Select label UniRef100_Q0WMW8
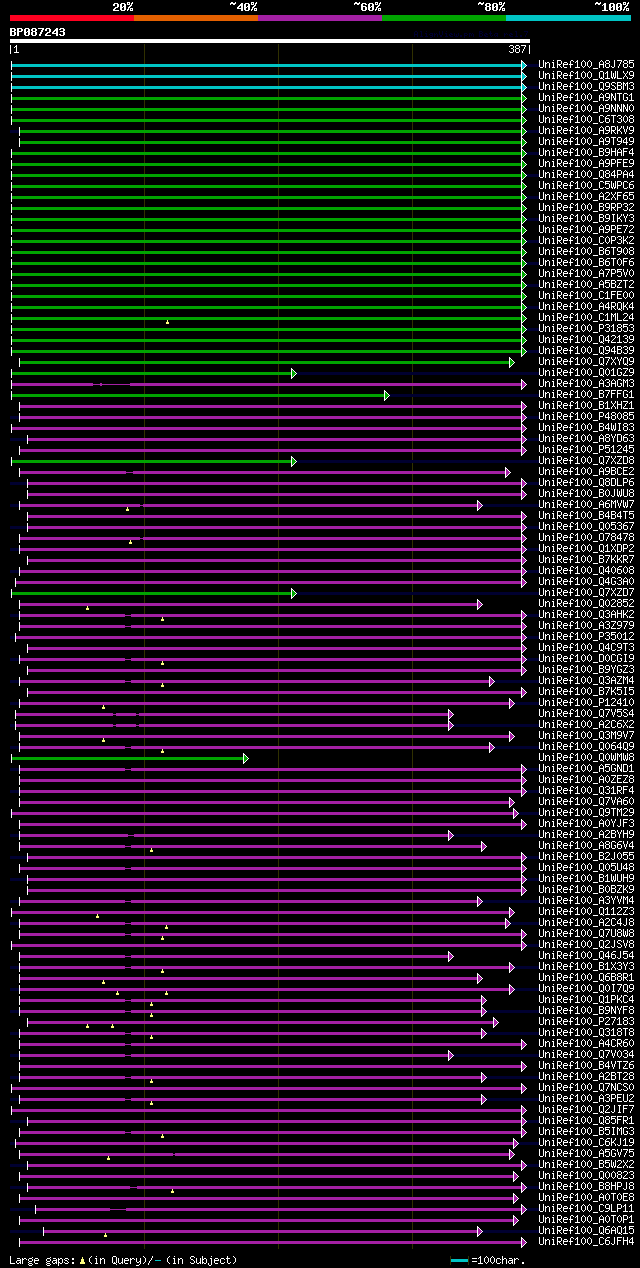Screen dimensions: 640x1268 click(586, 757)
